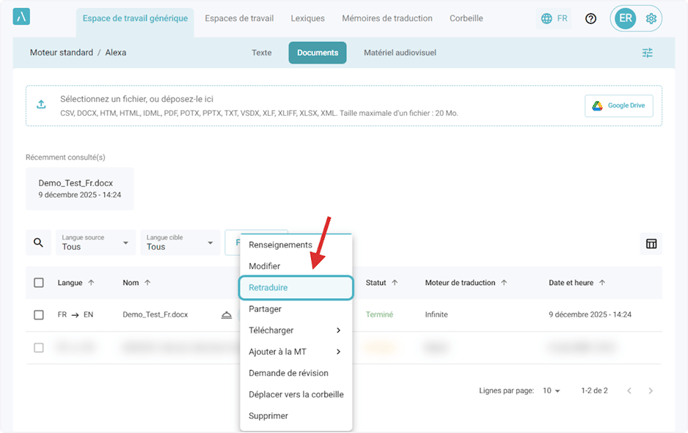
Task: Check the Demo_Test_Fr.docx row checkbox
Action: (x=39, y=315)
